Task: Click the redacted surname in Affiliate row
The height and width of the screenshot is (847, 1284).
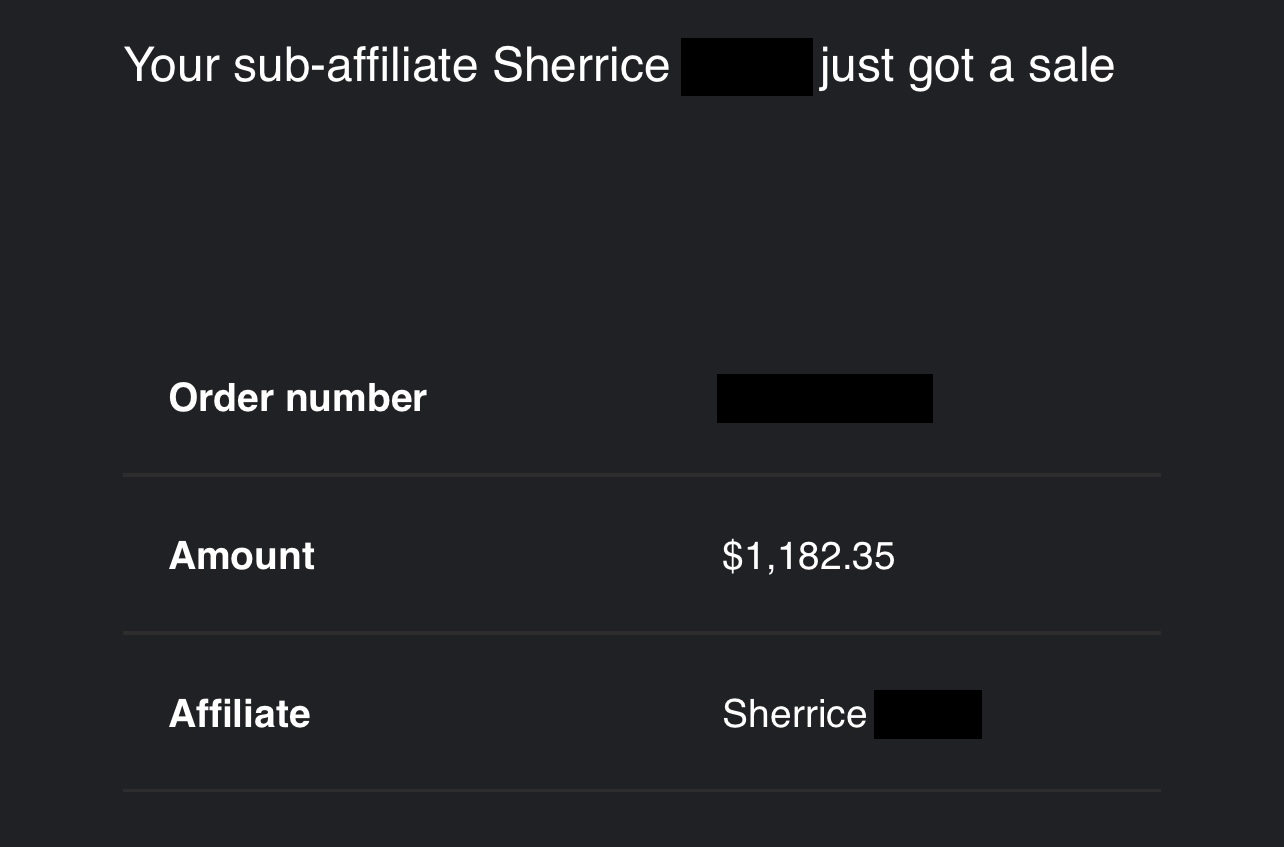Action: tap(927, 714)
